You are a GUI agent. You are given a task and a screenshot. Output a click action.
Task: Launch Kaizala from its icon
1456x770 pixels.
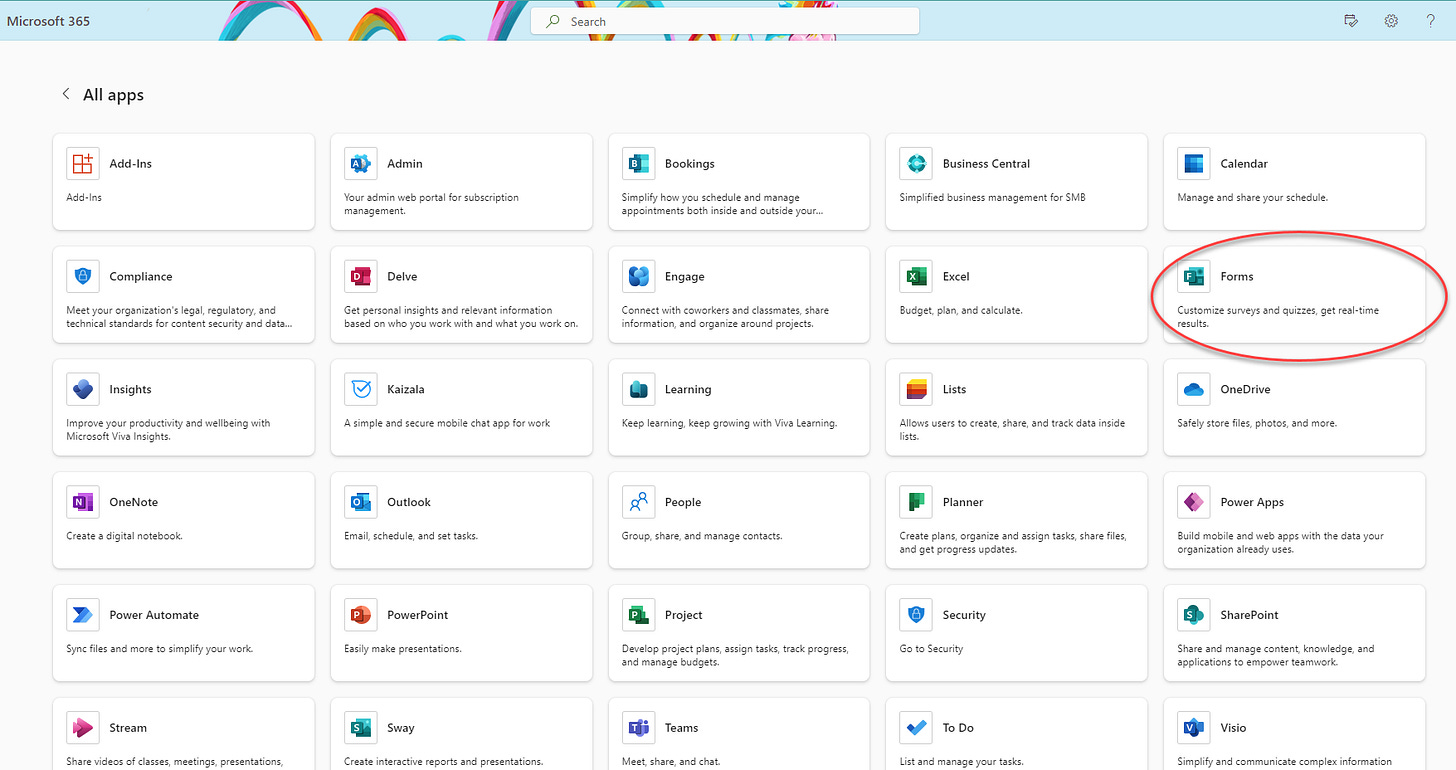[360, 389]
